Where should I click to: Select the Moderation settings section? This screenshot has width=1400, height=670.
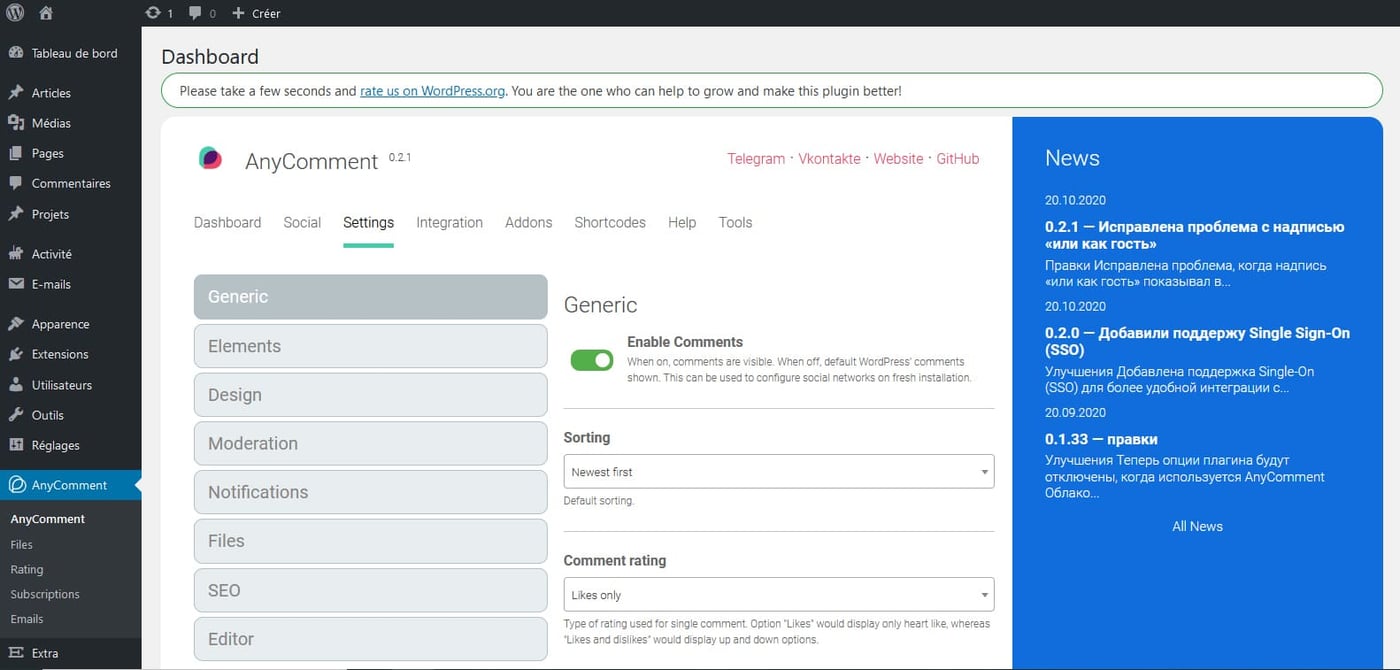(x=370, y=443)
